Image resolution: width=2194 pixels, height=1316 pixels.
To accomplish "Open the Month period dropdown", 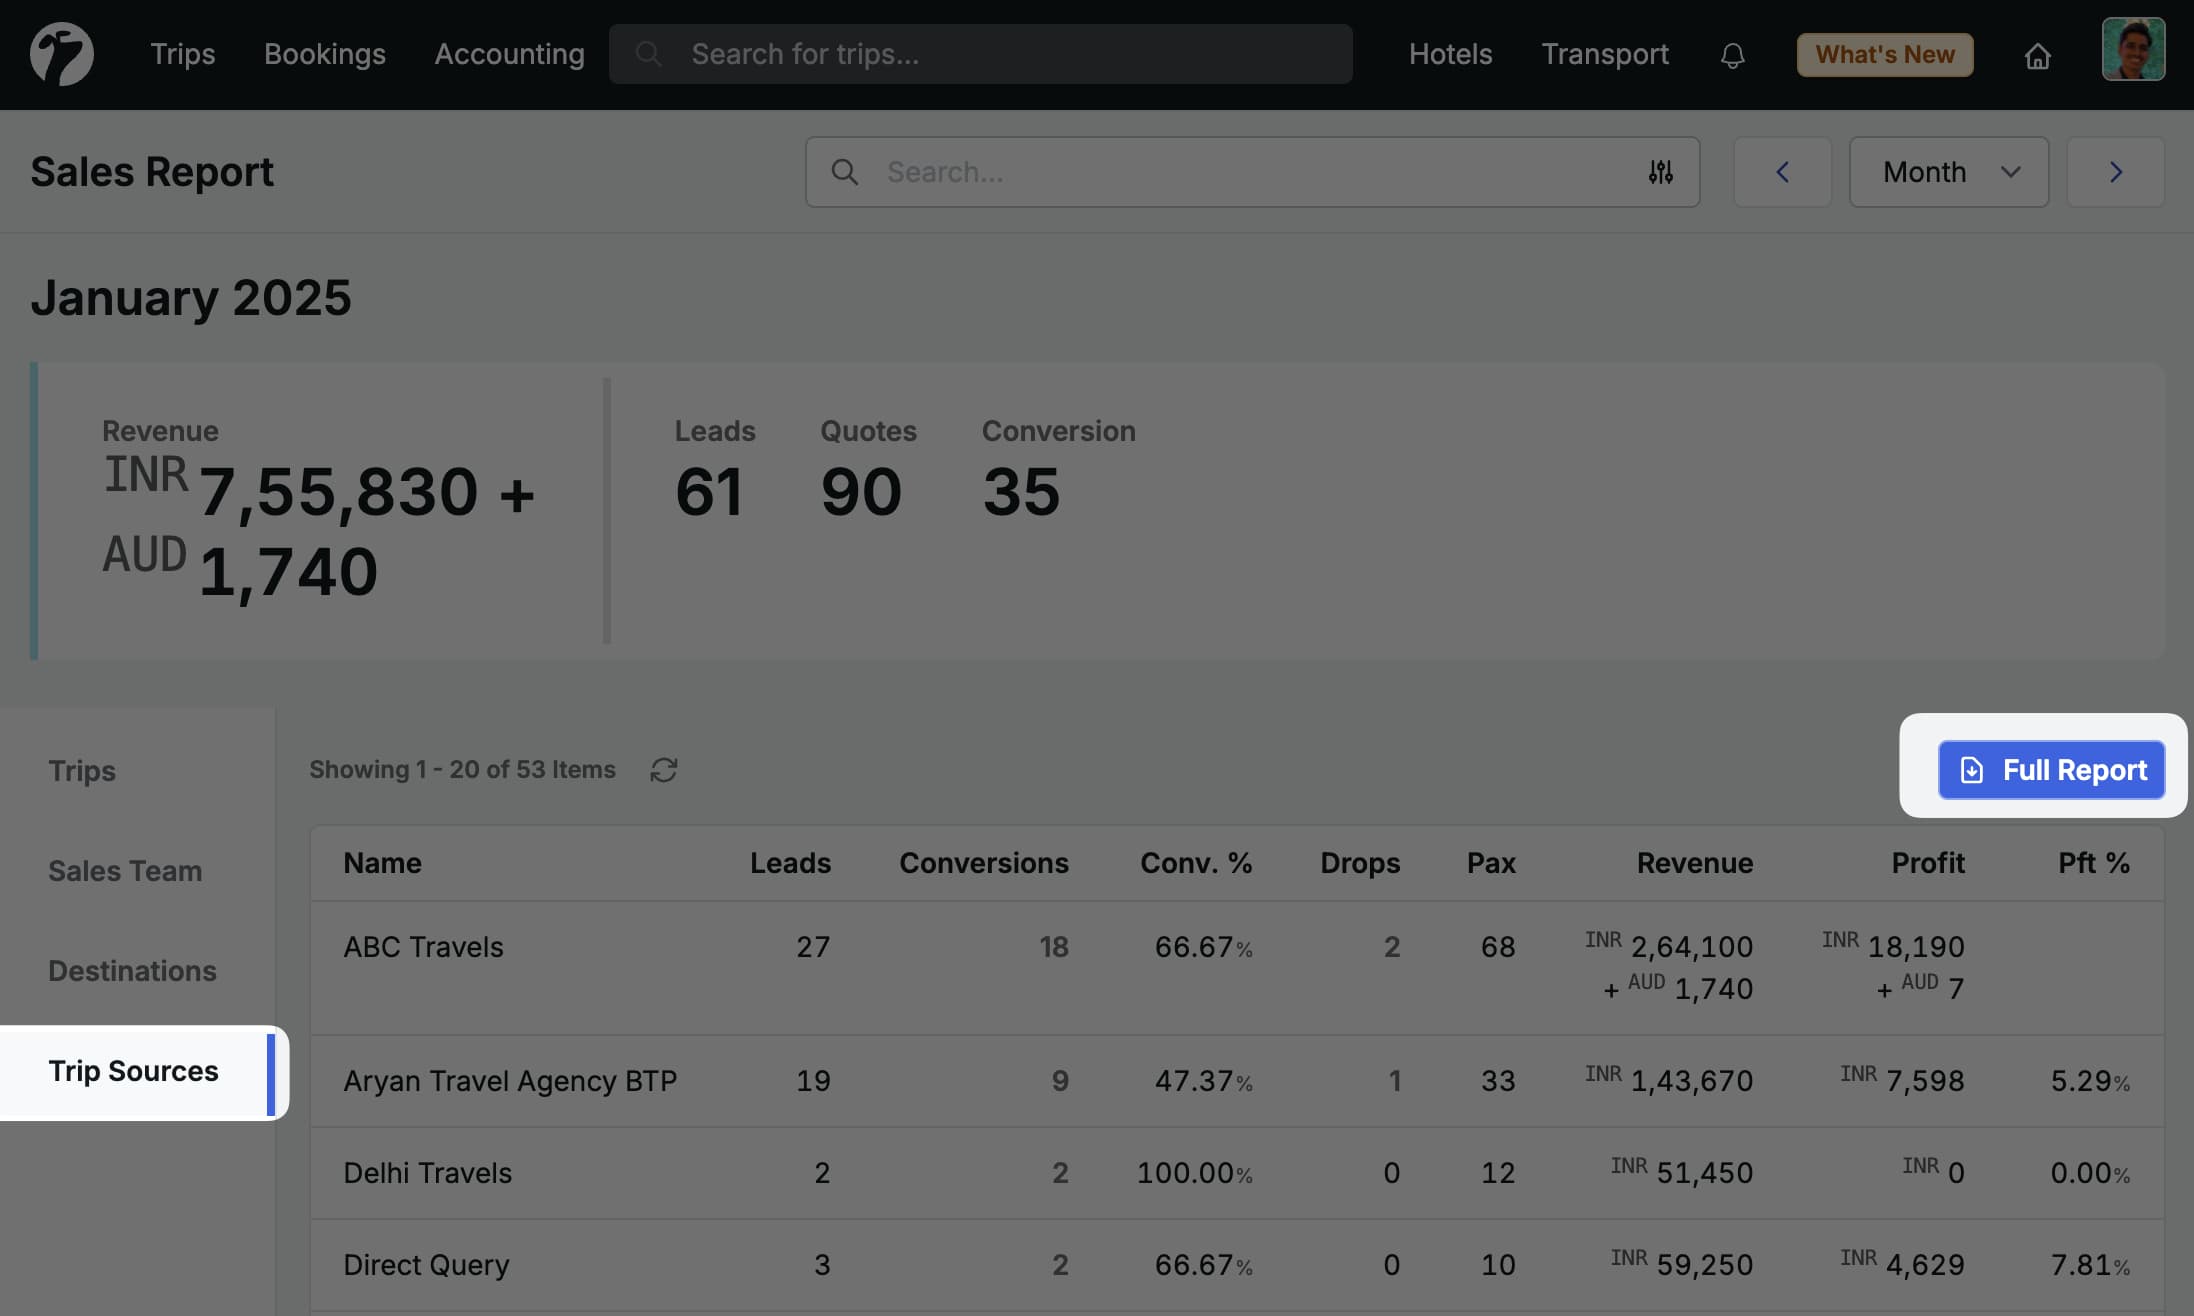I will pos(1948,172).
